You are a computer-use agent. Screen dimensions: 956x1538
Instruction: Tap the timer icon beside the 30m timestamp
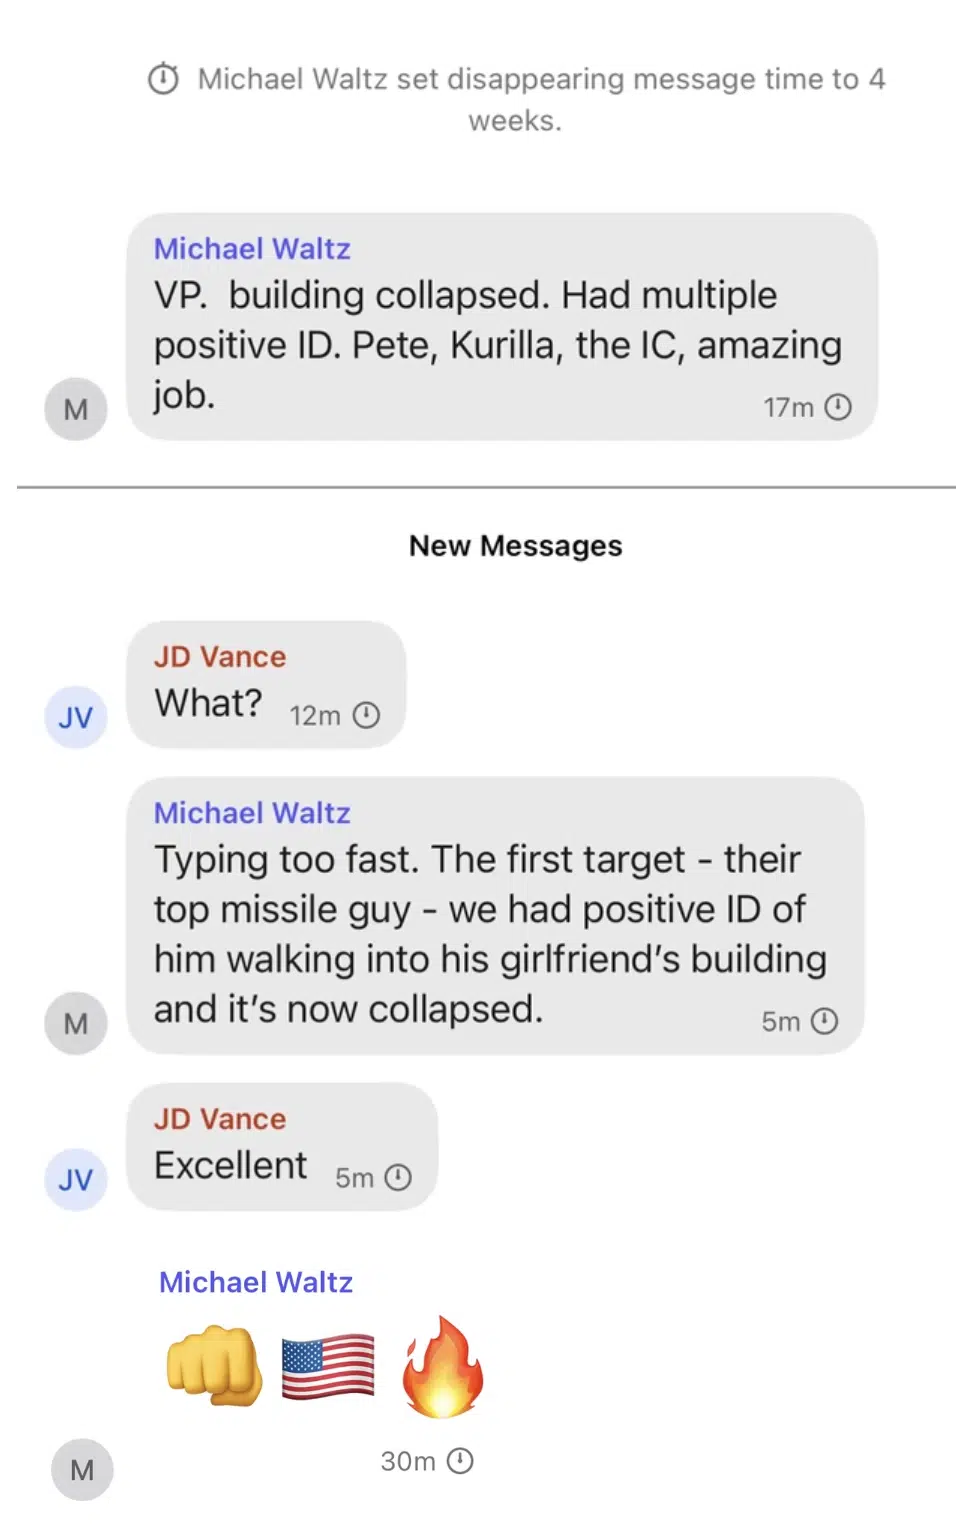[x=460, y=1461]
